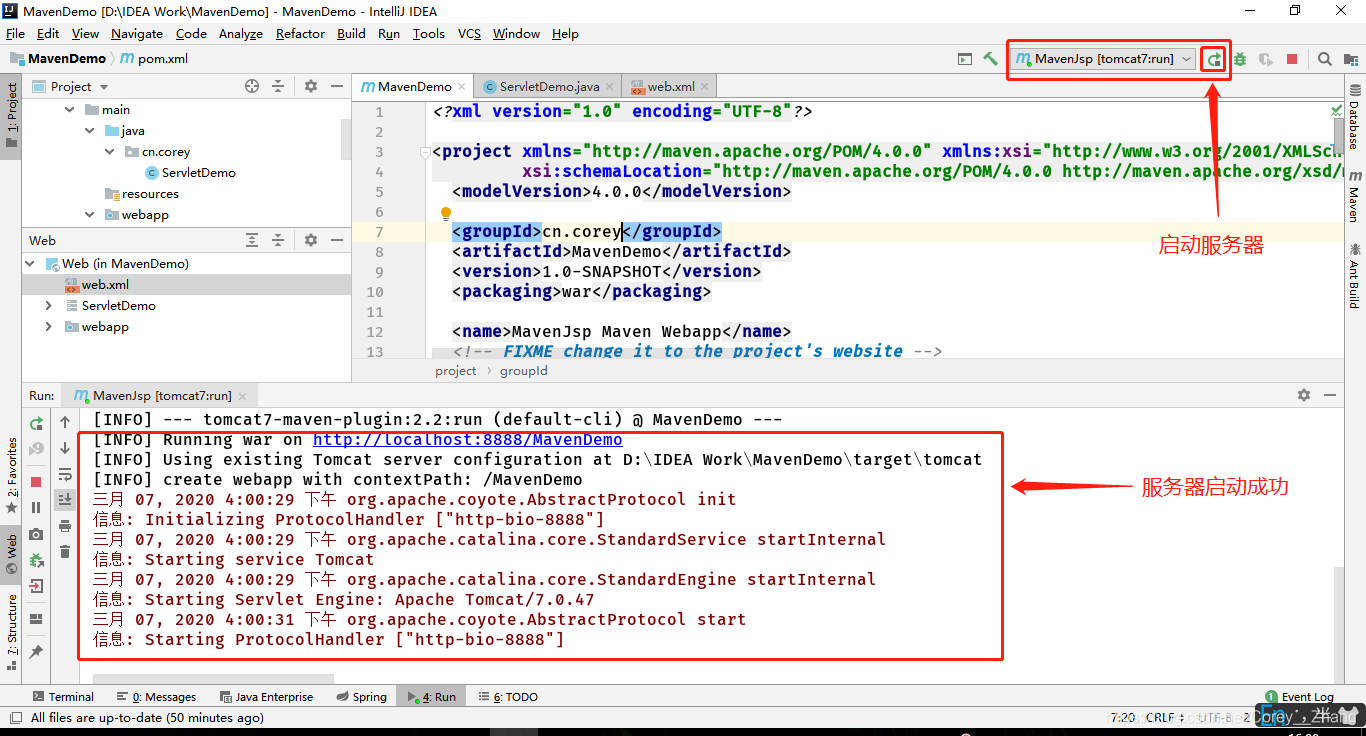
Task: Hide the Project panel with minus icon
Action: tap(336, 86)
